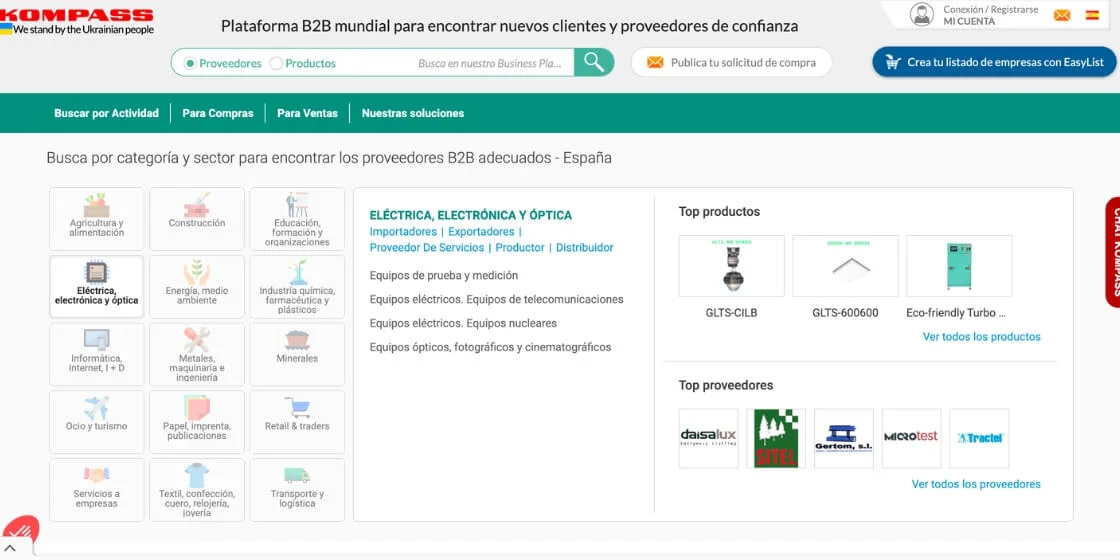Viewport: 1120px width, 560px height.
Task: Open the Para Ventas menu
Action: [x=307, y=113]
